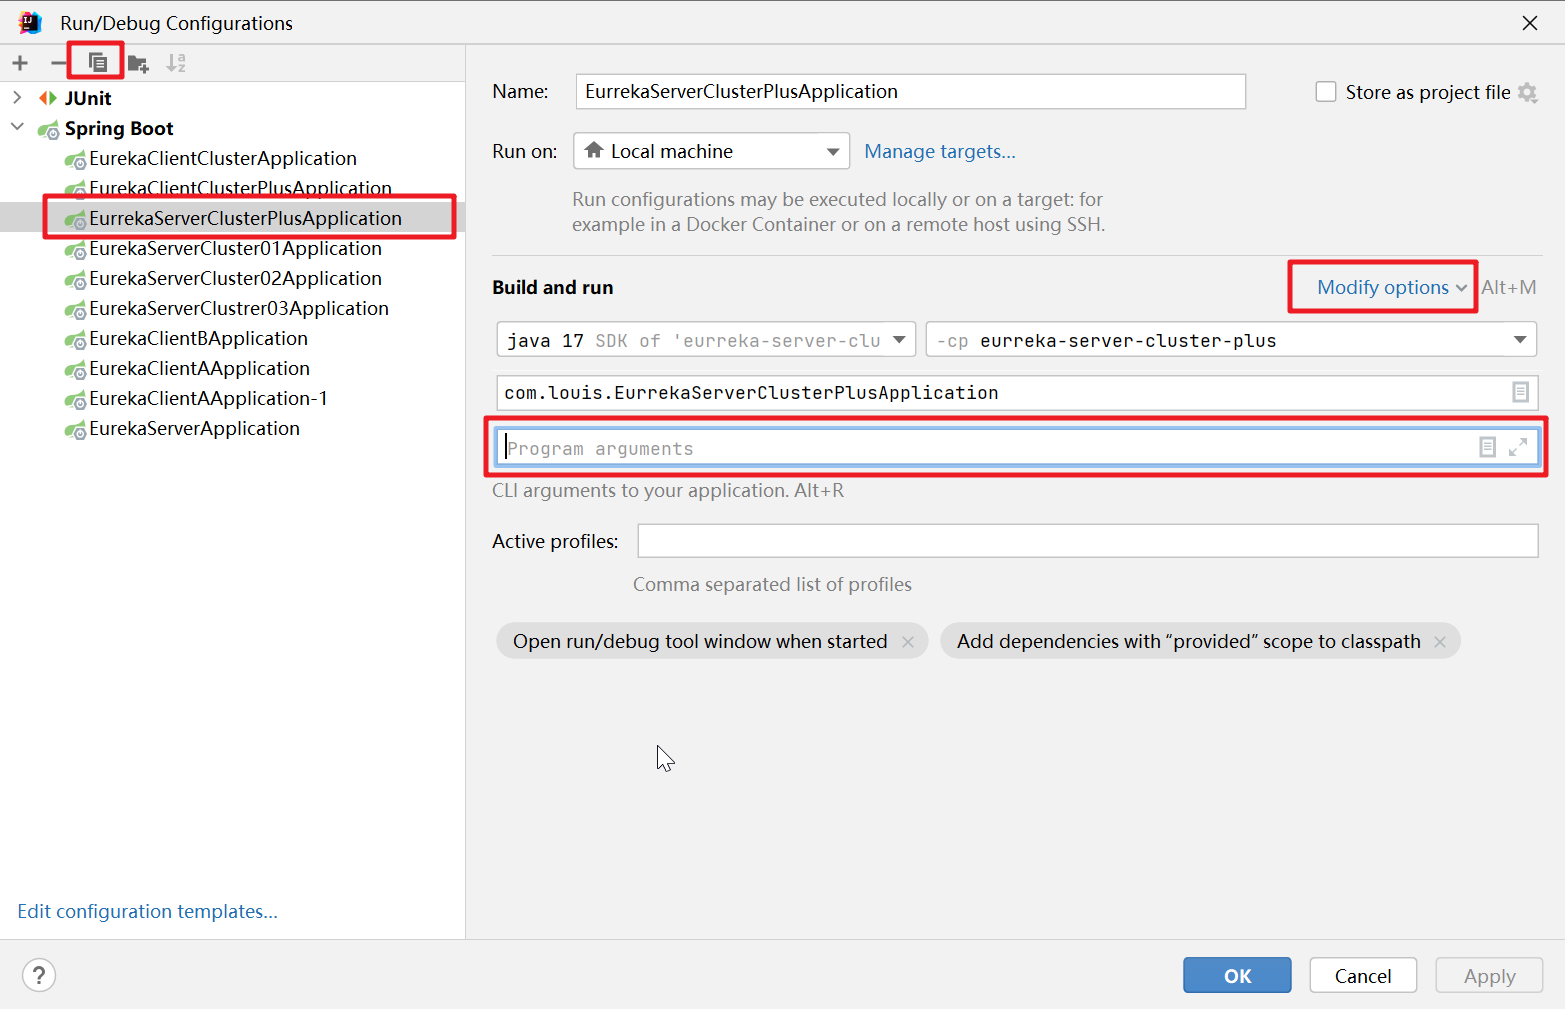Open settings gear beside Store as project file
The width and height of the screenshot is (1565, 1009).
tap(1527, 92)
